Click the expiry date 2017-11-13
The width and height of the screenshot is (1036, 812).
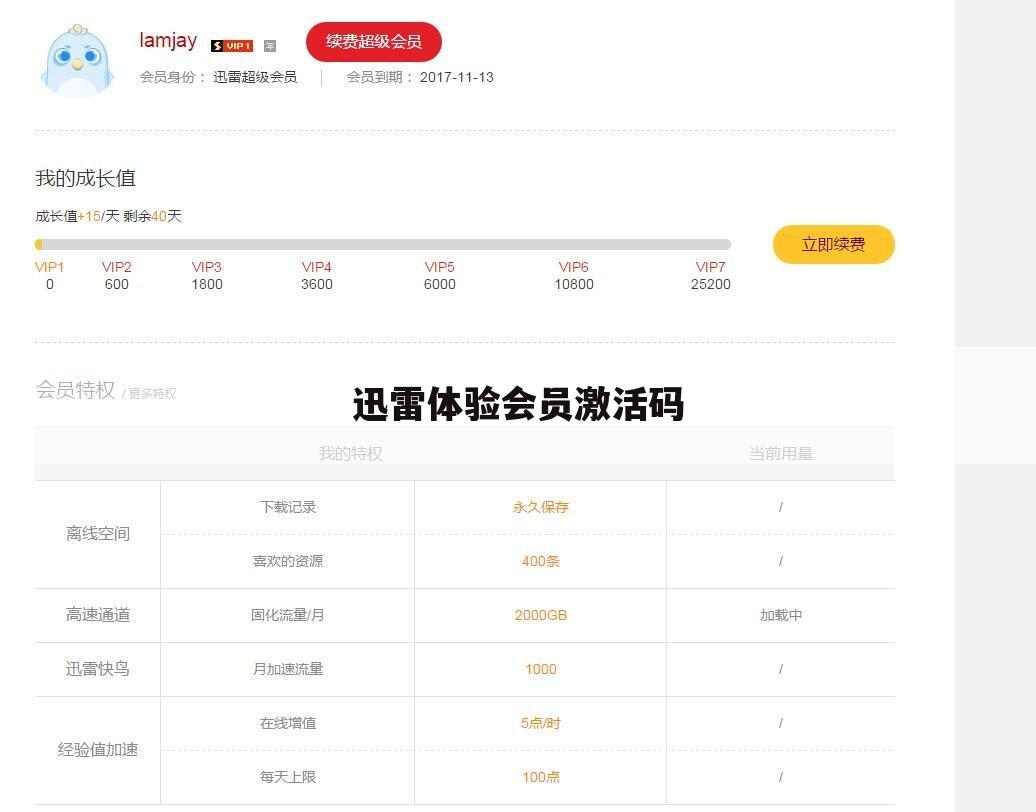coord(457,77)
